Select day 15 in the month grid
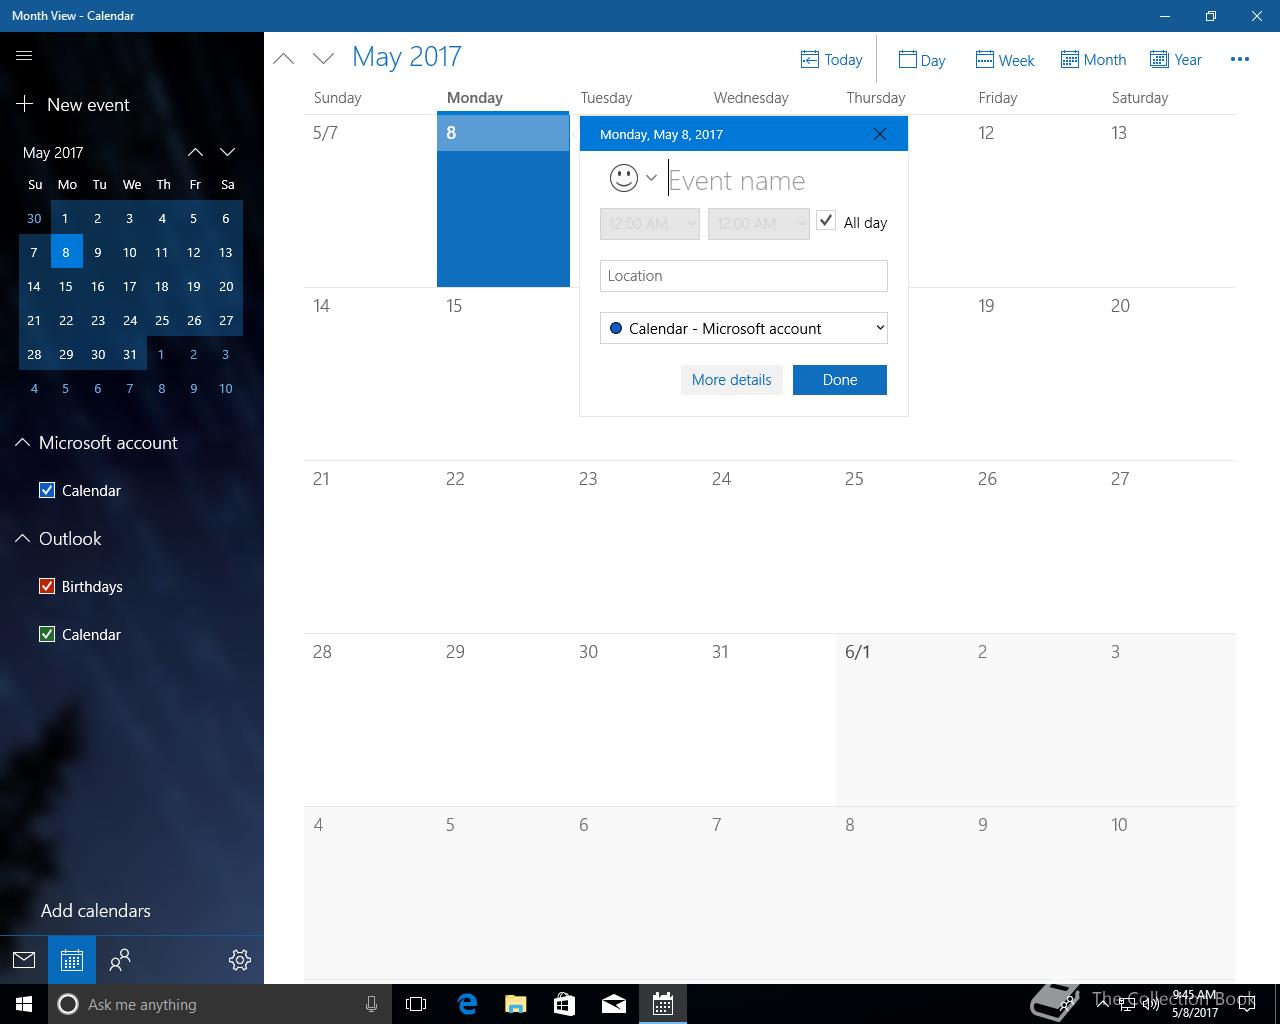This screenshot has width=1280, height=1024. click(503, 374)
